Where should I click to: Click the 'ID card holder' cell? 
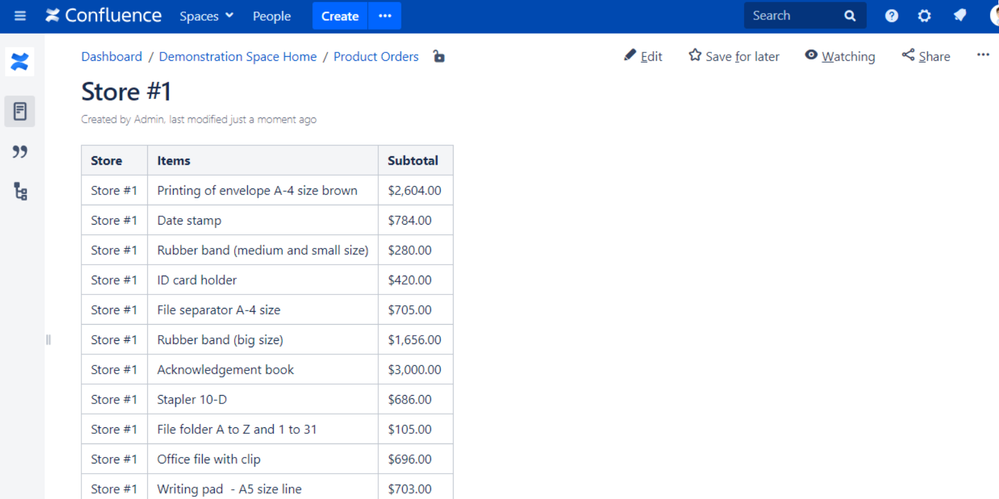(x=263, y=280)
